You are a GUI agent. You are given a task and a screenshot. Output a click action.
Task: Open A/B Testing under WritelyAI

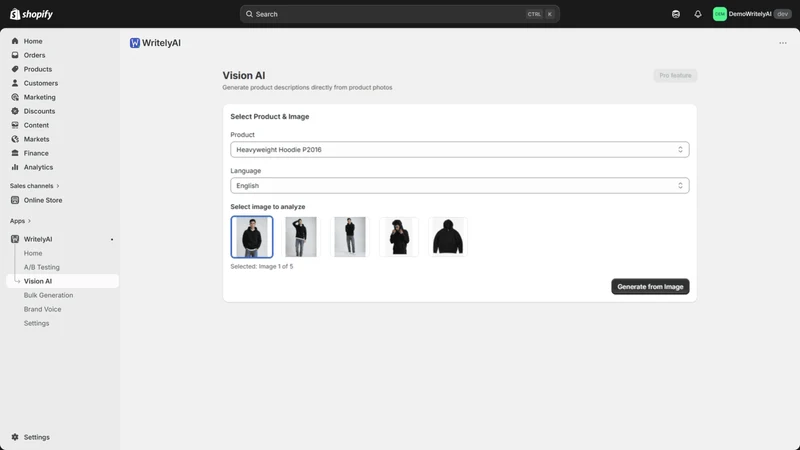[x=42, y=267]
